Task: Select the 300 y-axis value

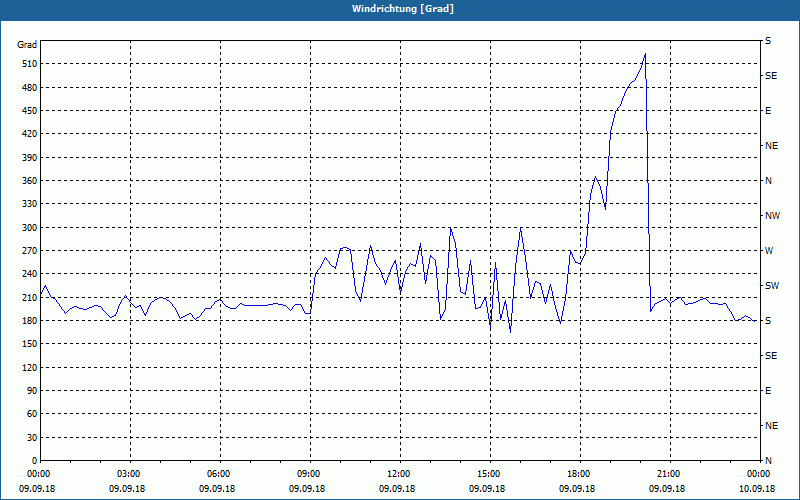Action: coord(29,228)
